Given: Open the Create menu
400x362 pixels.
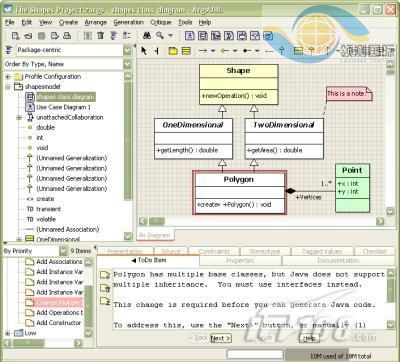Looking at the screenshot, I should pyautogui.click(x=68, y=22).
